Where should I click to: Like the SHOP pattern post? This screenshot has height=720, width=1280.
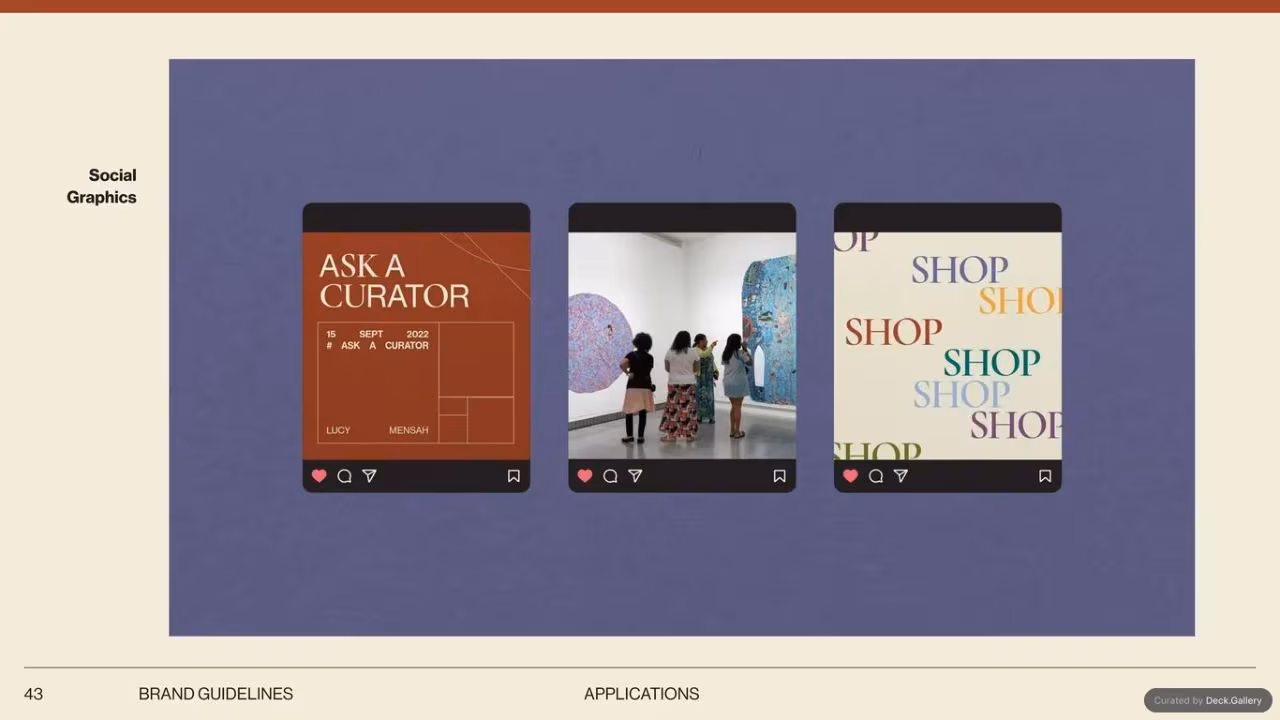(851, 476)
